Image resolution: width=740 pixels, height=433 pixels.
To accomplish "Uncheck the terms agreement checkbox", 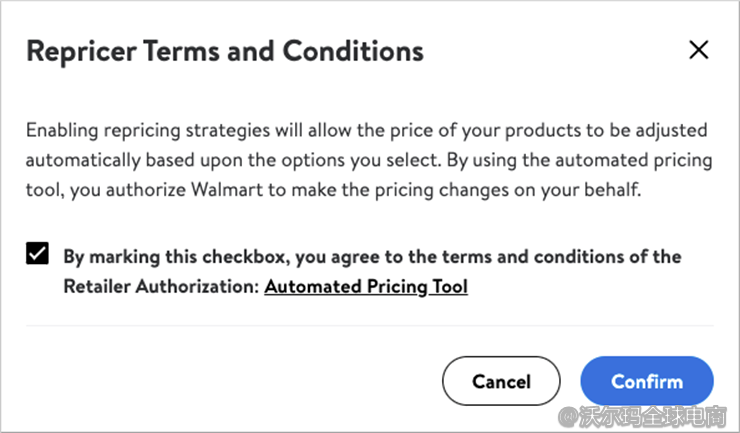I will [37, 255].
